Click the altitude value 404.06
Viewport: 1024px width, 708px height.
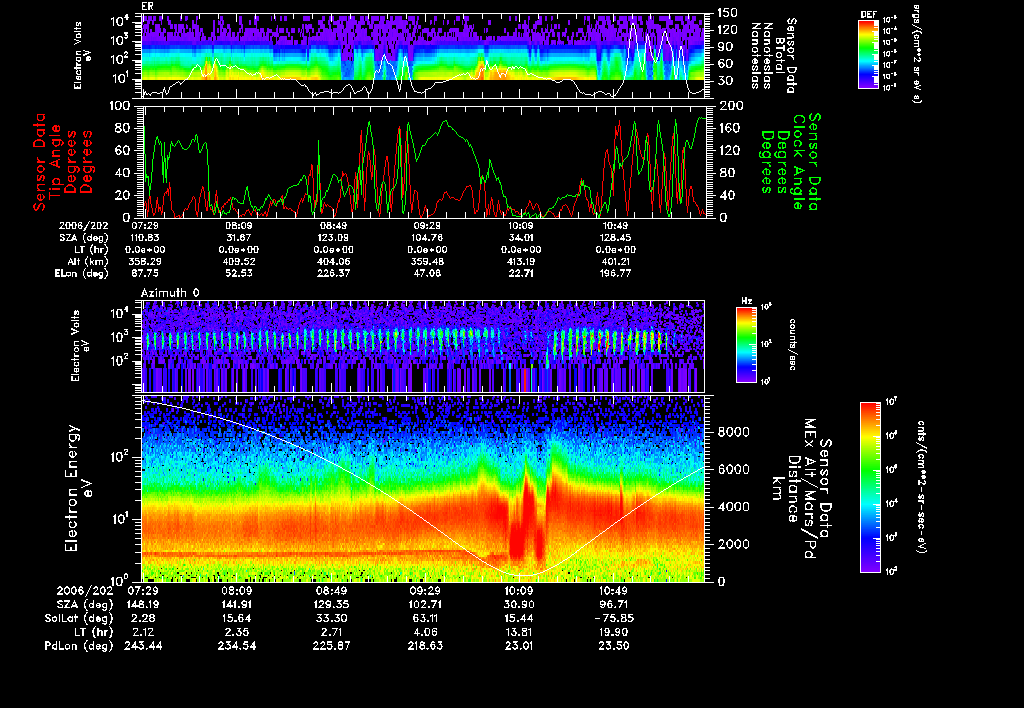pos(333,261)
